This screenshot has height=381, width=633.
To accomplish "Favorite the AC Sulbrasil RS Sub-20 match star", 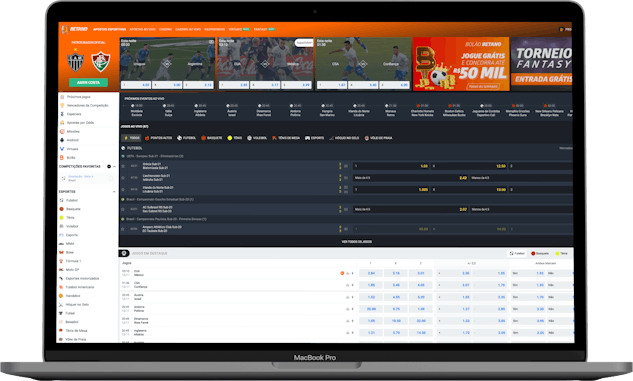I will pos(123,209).
